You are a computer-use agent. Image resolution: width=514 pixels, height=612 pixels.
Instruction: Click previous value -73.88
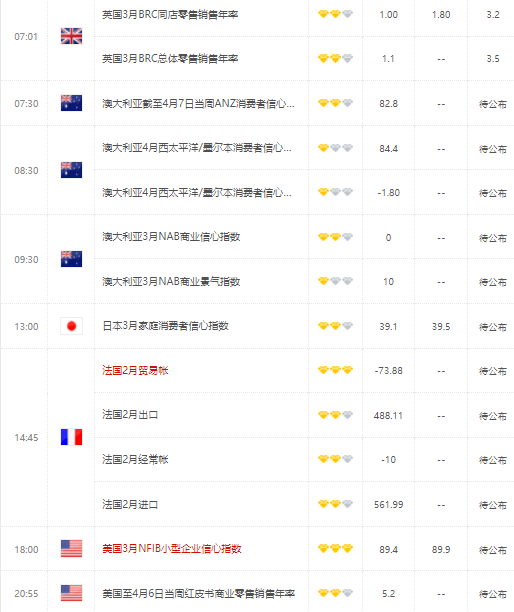[x=388, y=370]
